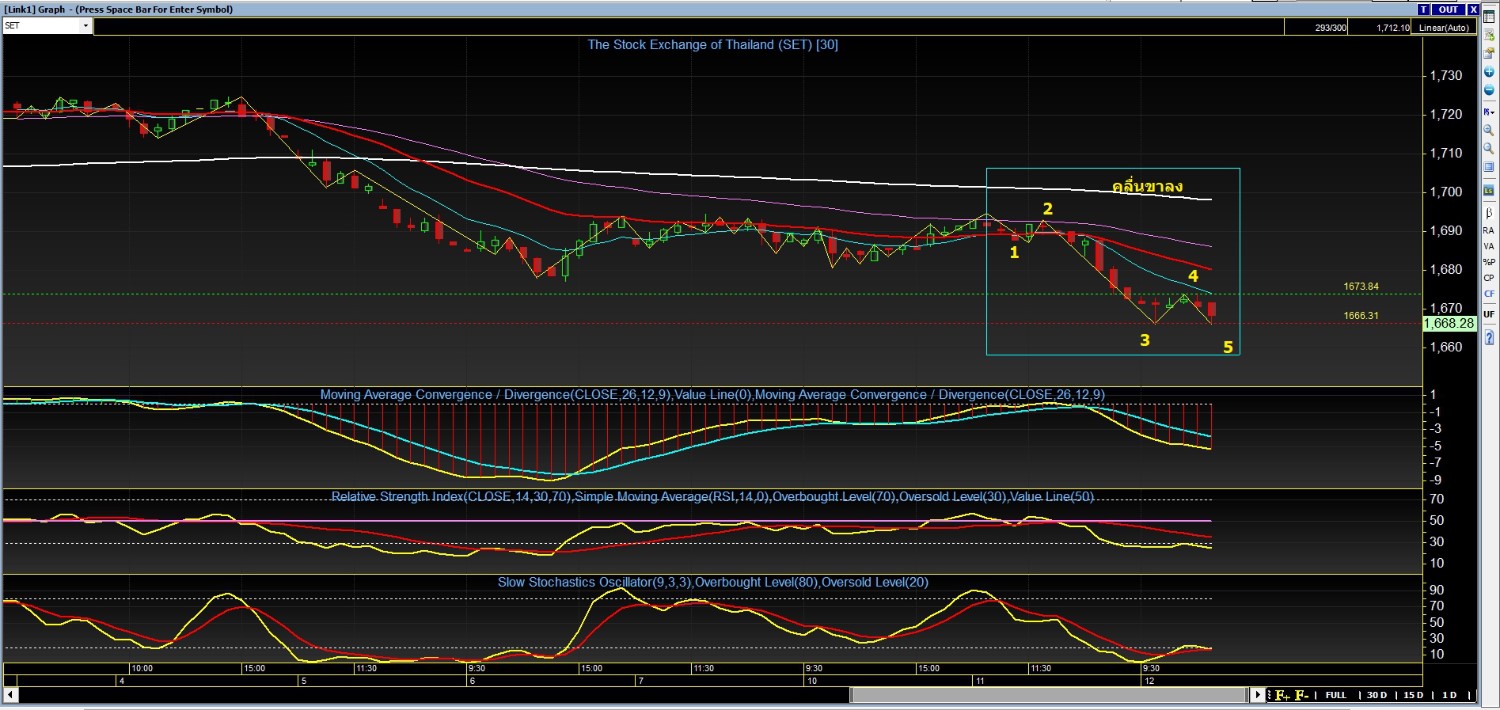Click the VA icon in sidebar
This screenshot has height=710, width=1500.
click(x=1489, y=246)
